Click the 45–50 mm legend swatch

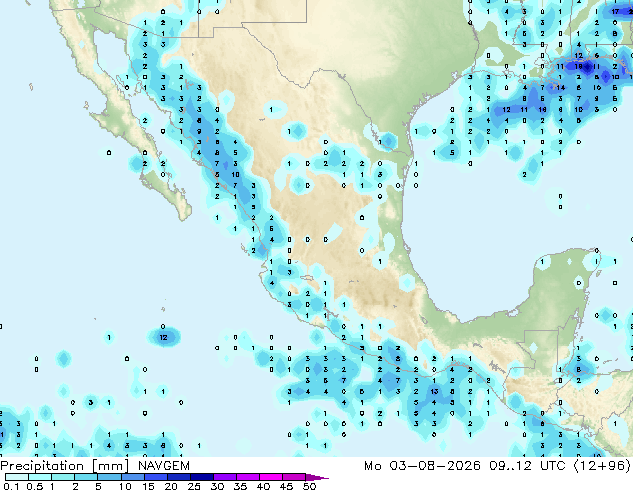pos(294,477)
